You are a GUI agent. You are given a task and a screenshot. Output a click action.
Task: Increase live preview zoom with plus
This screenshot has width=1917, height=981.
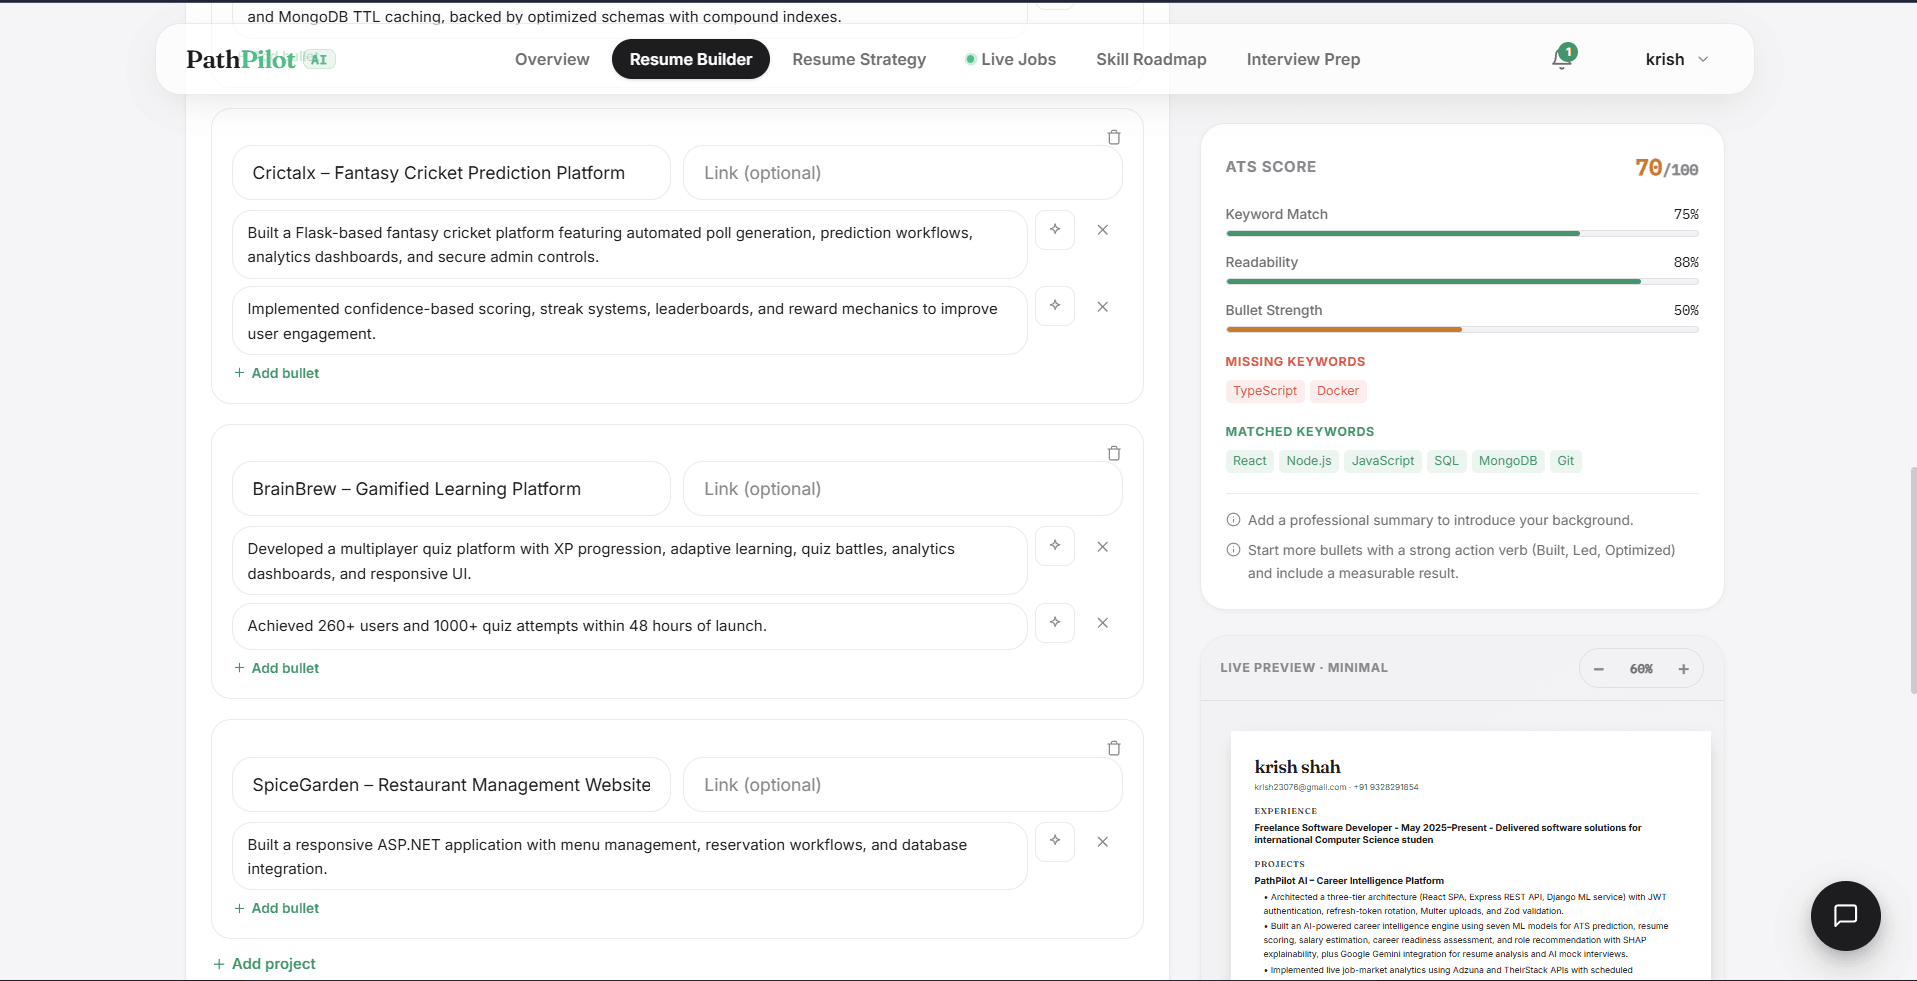[1684, 669]
